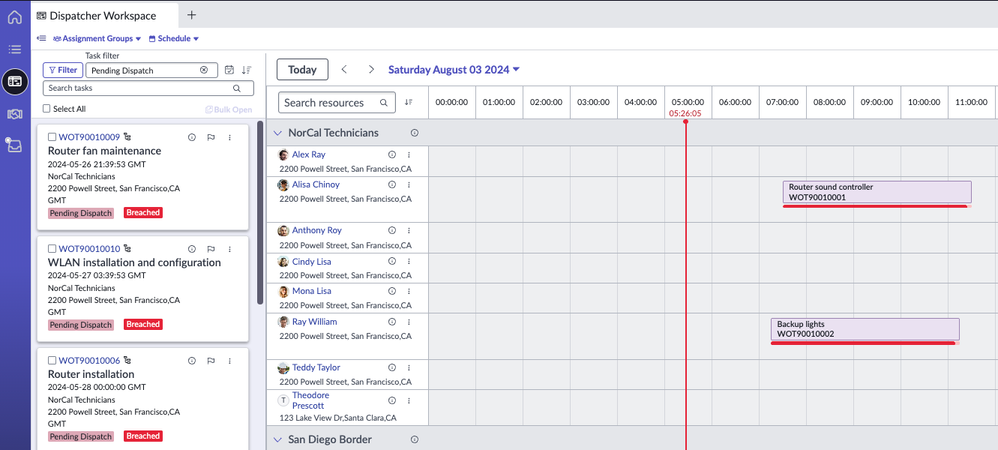Click the sort resources icon
998x450 pixels.
point(409,102)
